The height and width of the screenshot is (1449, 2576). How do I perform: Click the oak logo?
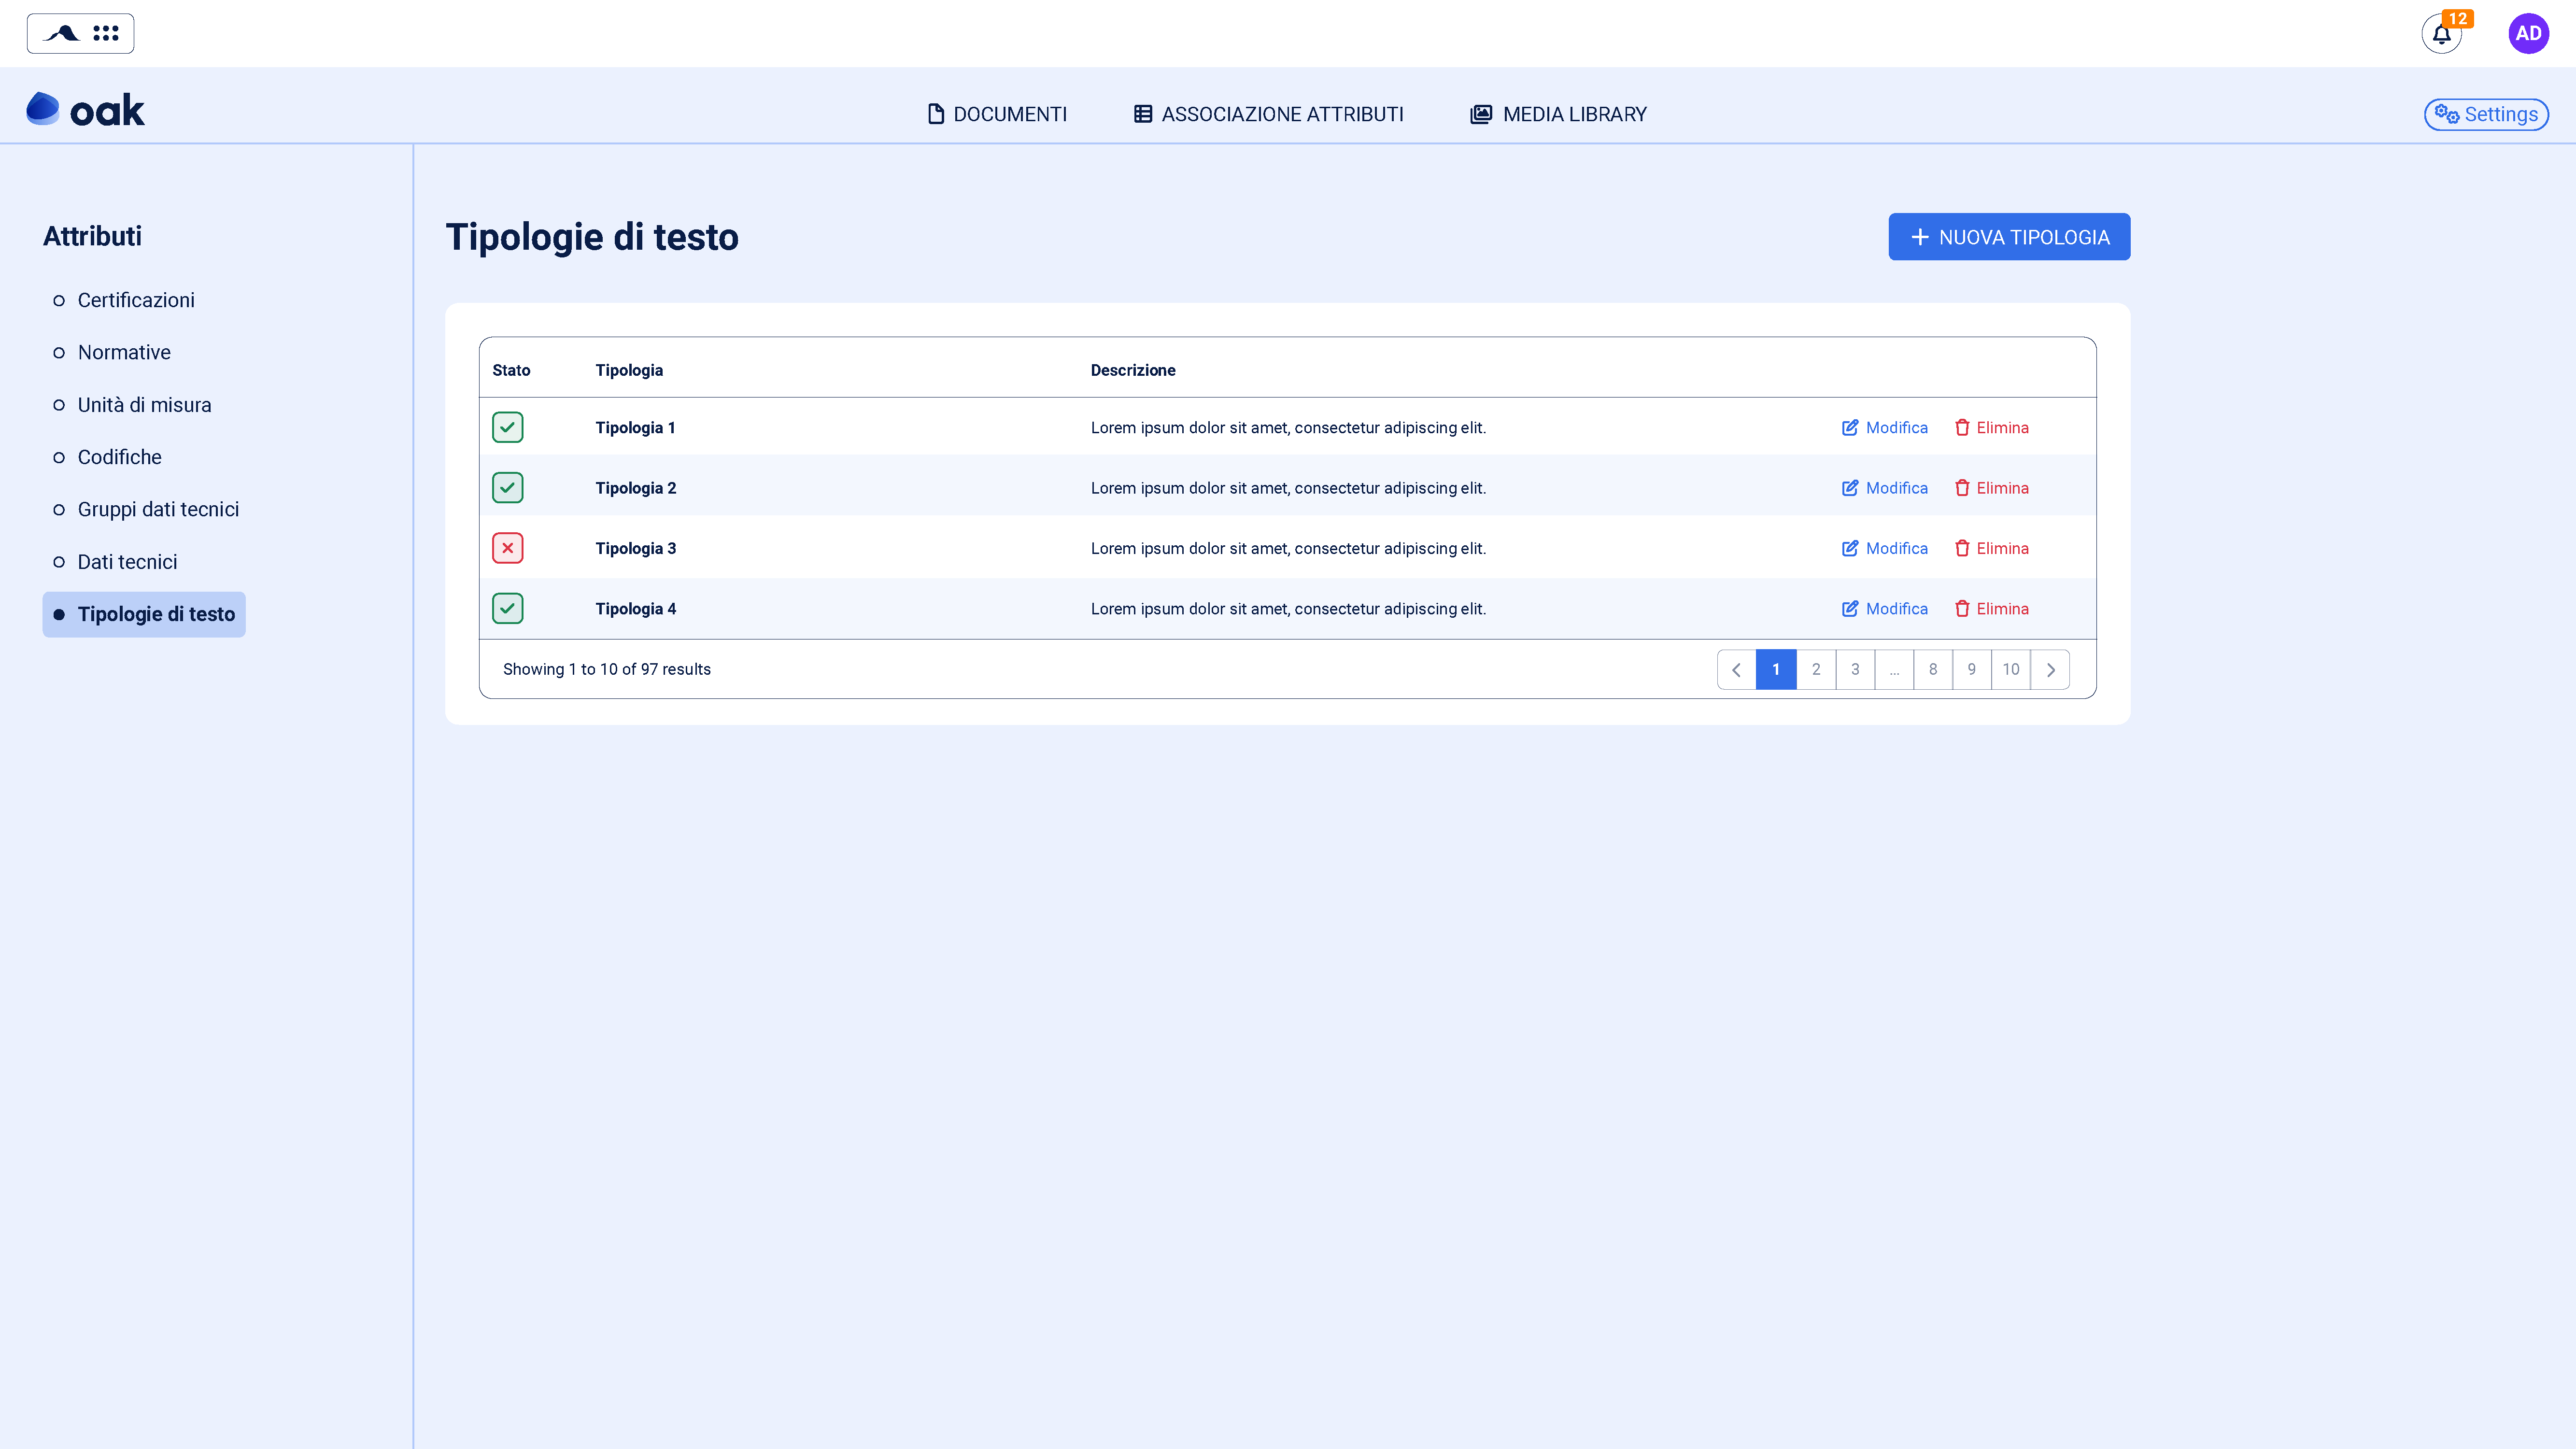(86, 110)
